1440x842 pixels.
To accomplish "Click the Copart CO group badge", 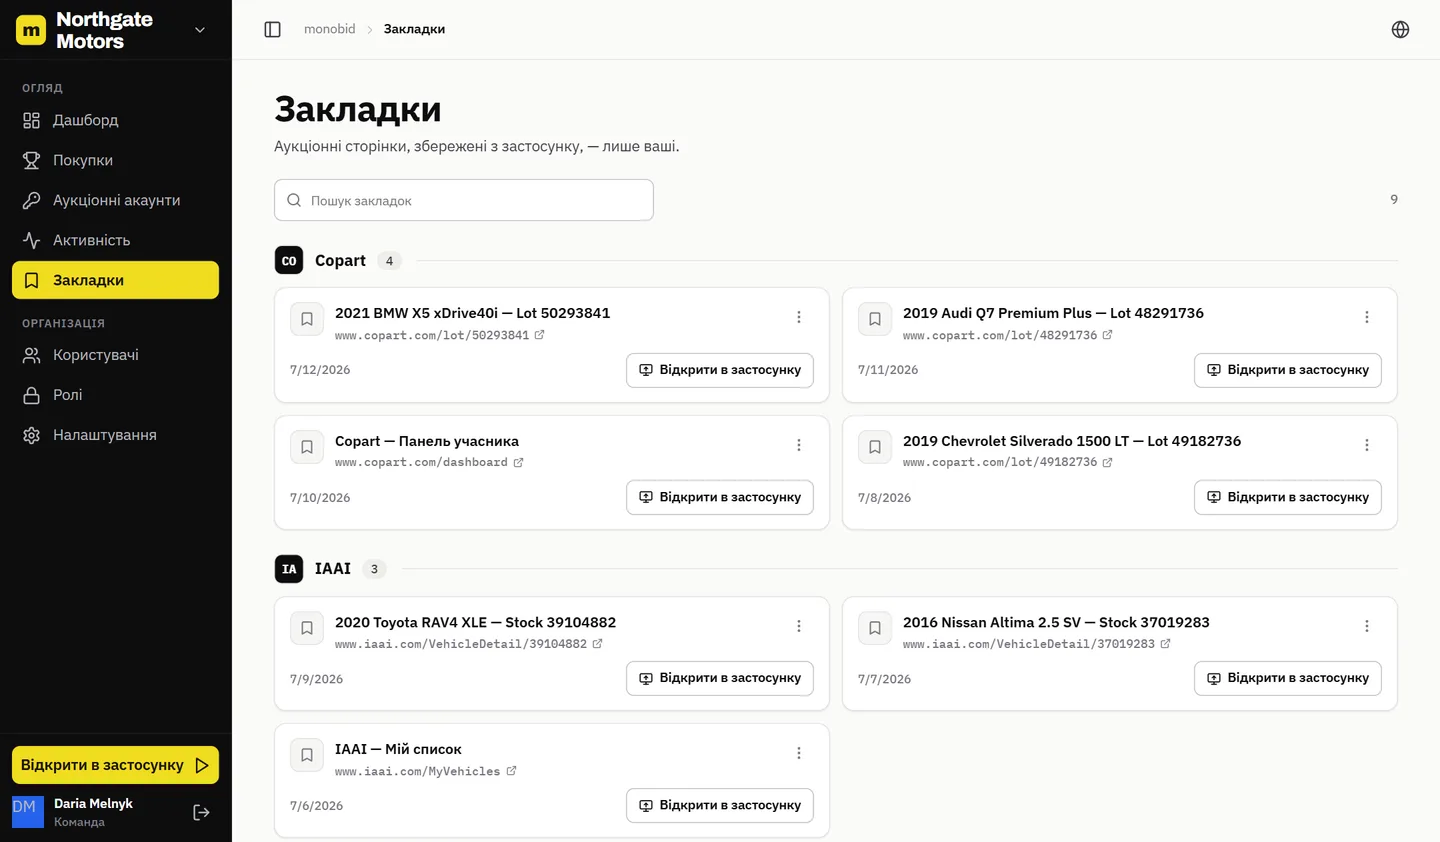I will 289,260.
